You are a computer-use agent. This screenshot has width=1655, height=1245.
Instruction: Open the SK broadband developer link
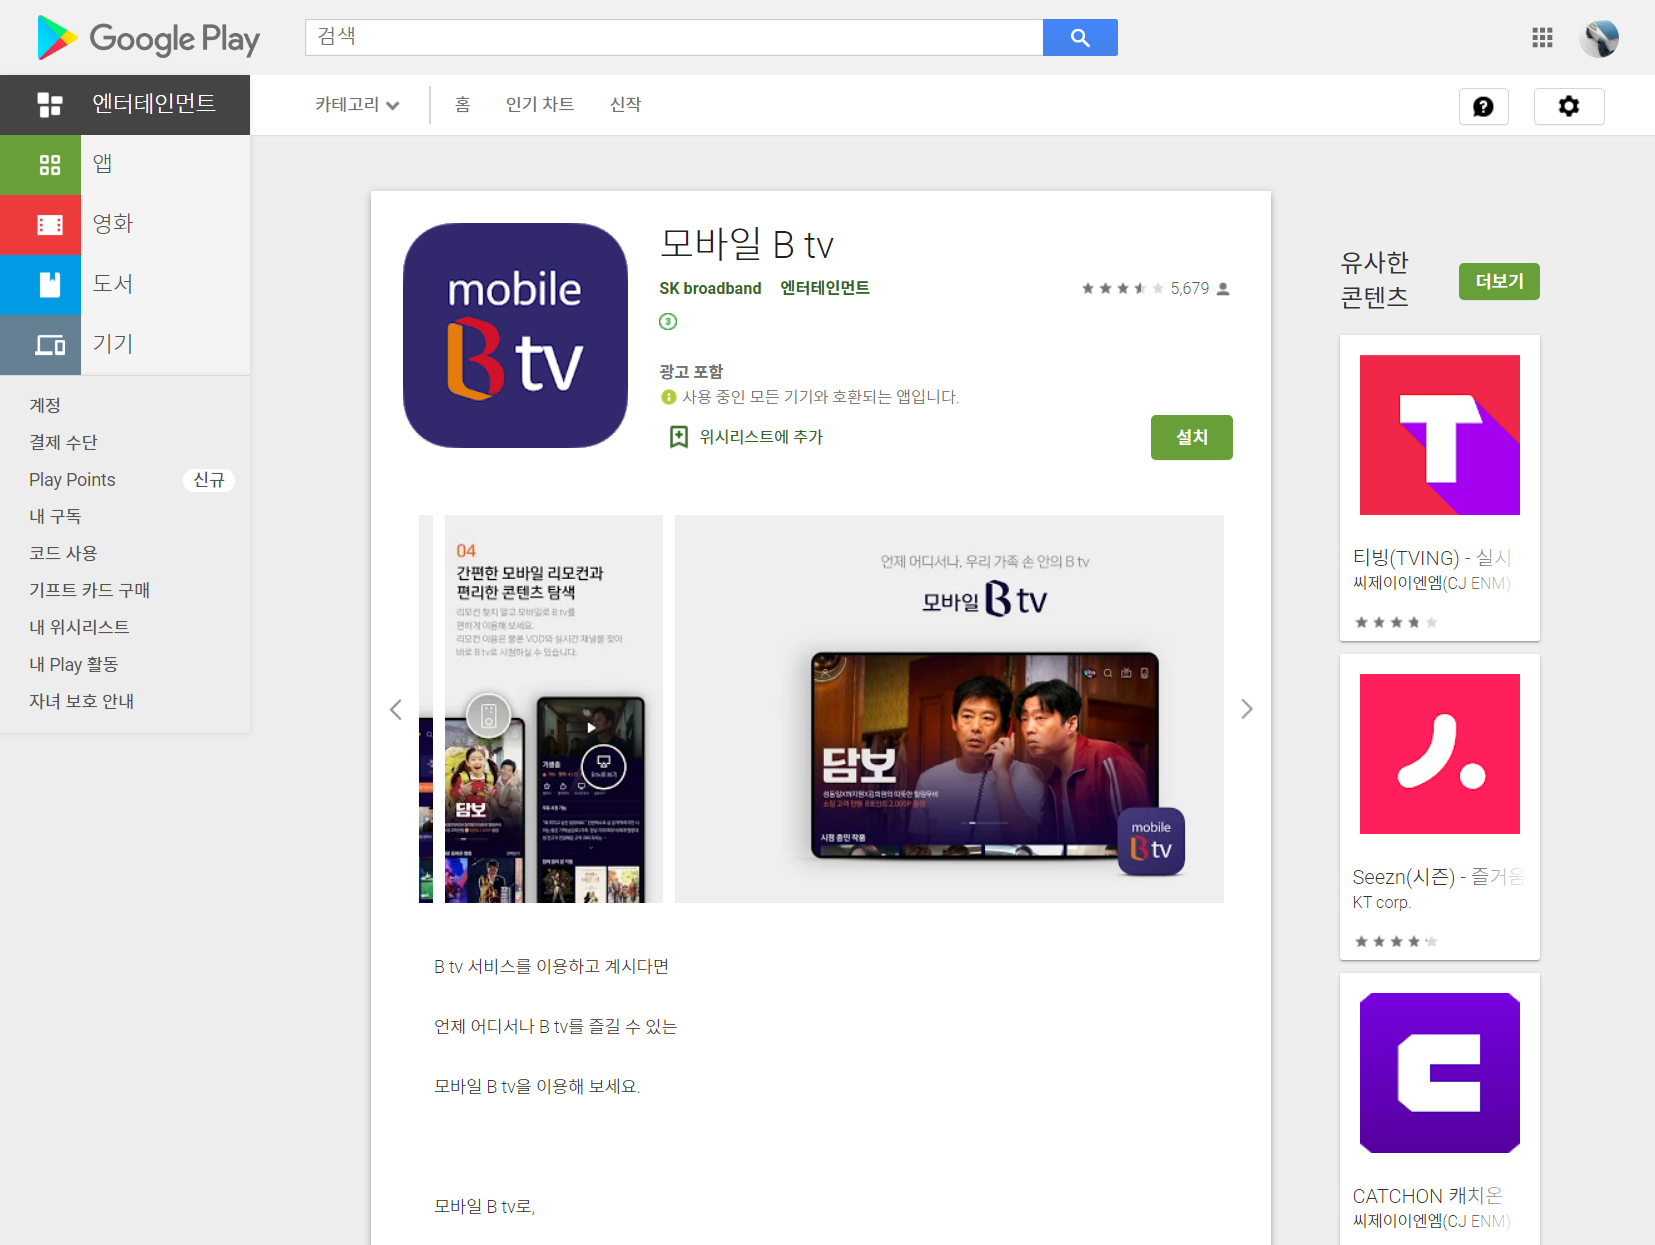[710, 288]
